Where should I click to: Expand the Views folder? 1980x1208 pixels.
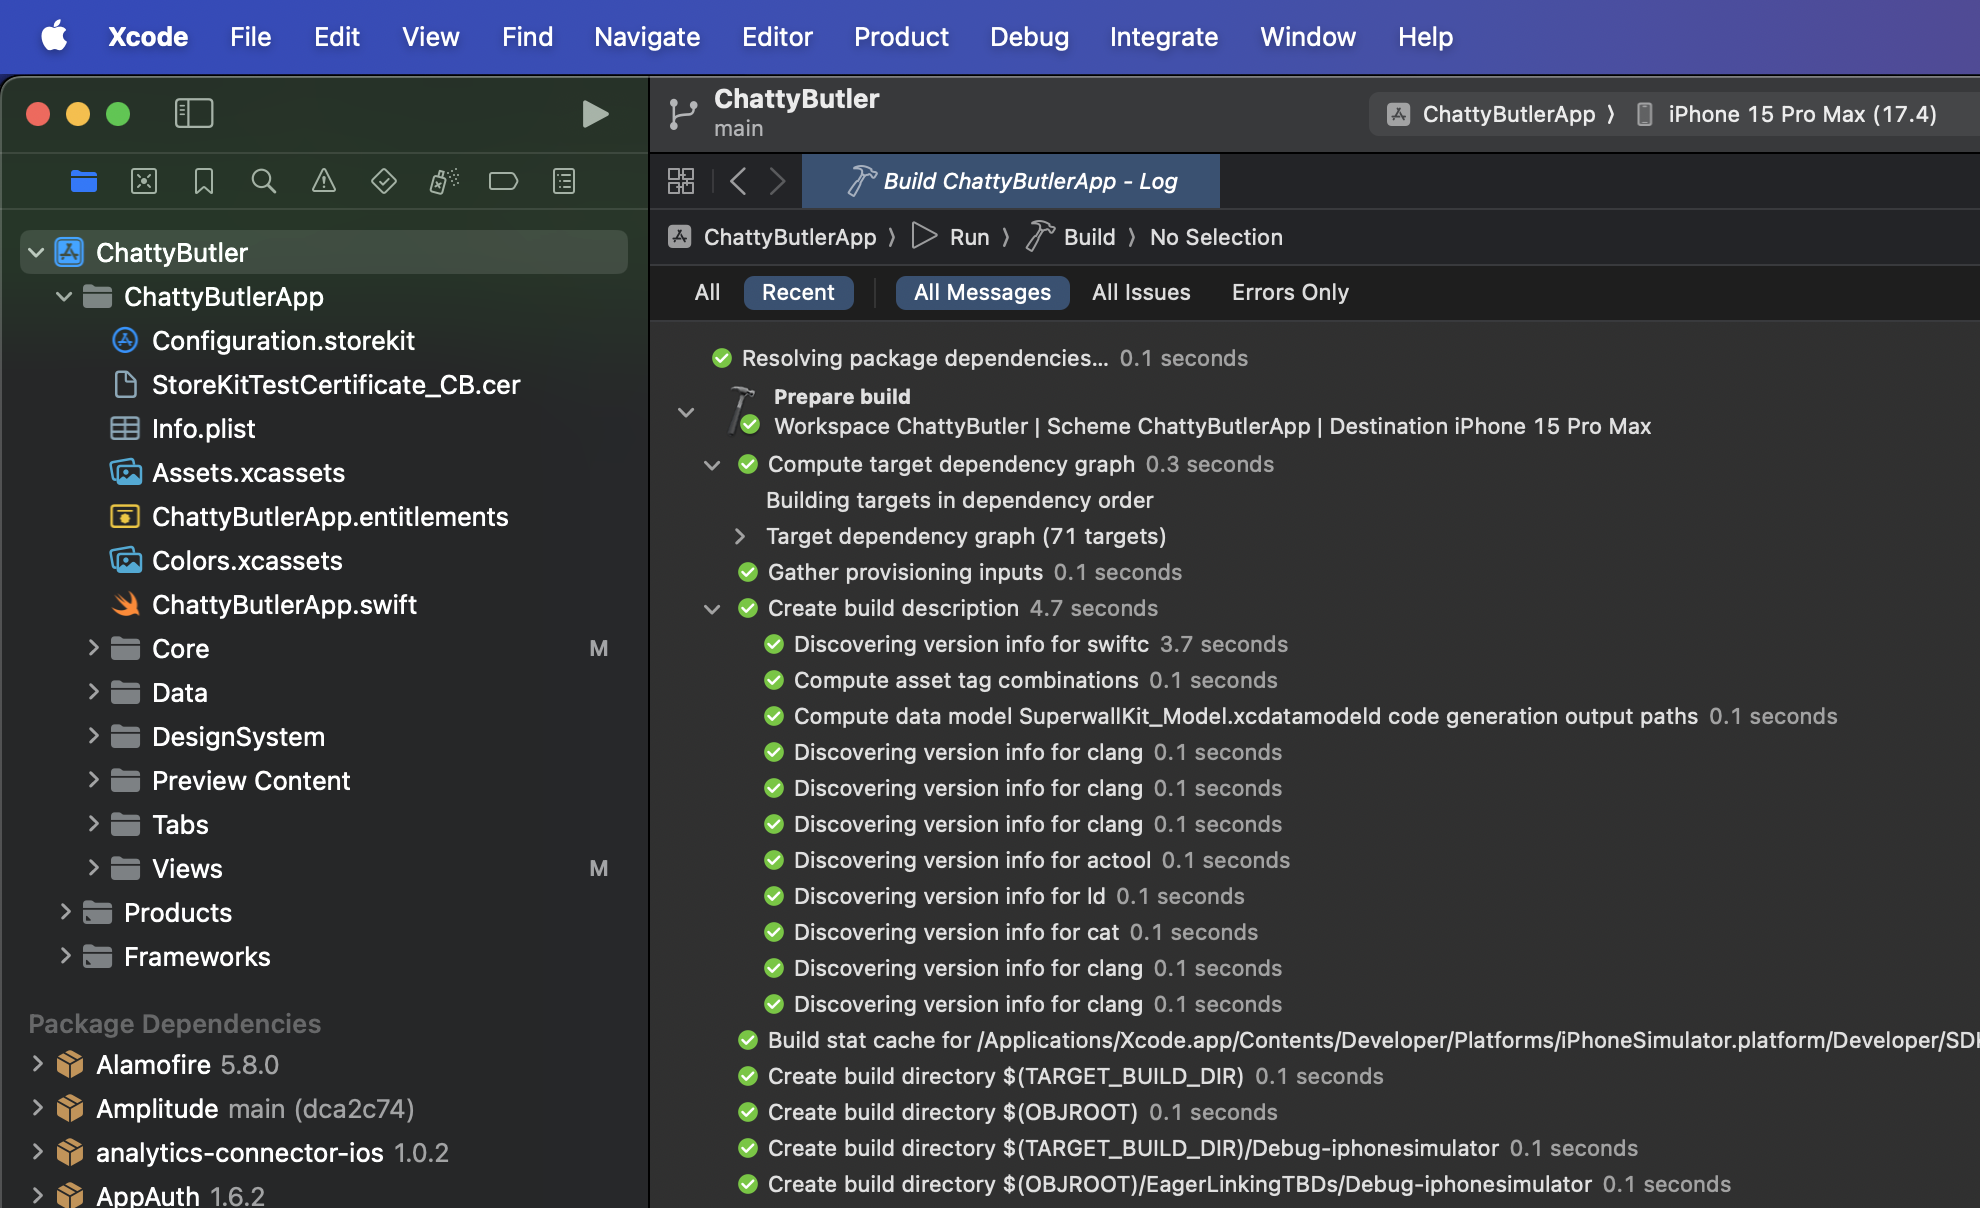(x=92, y=868)
